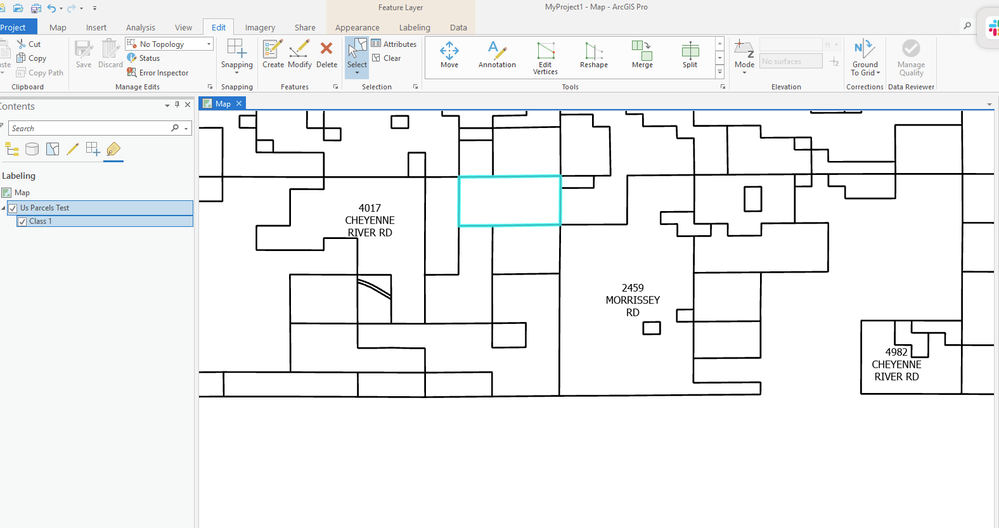Switch Contents to List By Labeling
The width and height of the screenshot is (999, 528).
(113, 149)
